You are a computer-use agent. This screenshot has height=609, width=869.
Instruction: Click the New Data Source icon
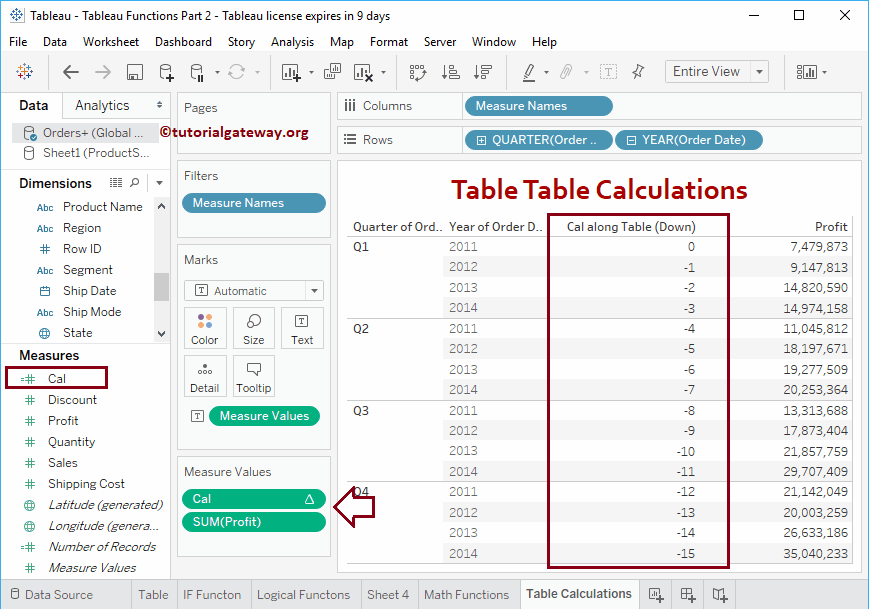[x=166, y=72]
